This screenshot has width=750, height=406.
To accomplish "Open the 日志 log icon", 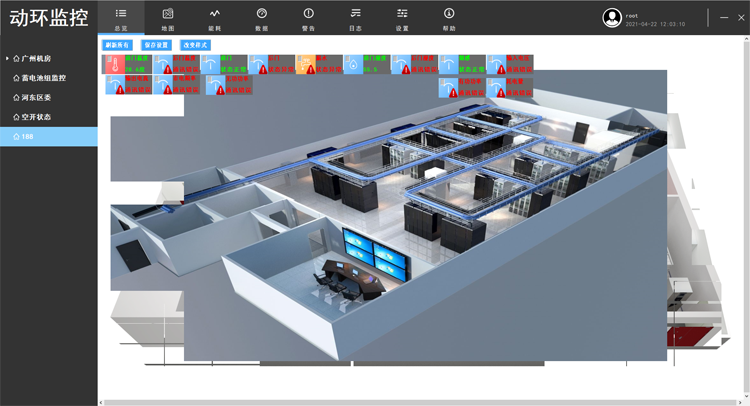I will pyautogui.click(x=355, y=18).
